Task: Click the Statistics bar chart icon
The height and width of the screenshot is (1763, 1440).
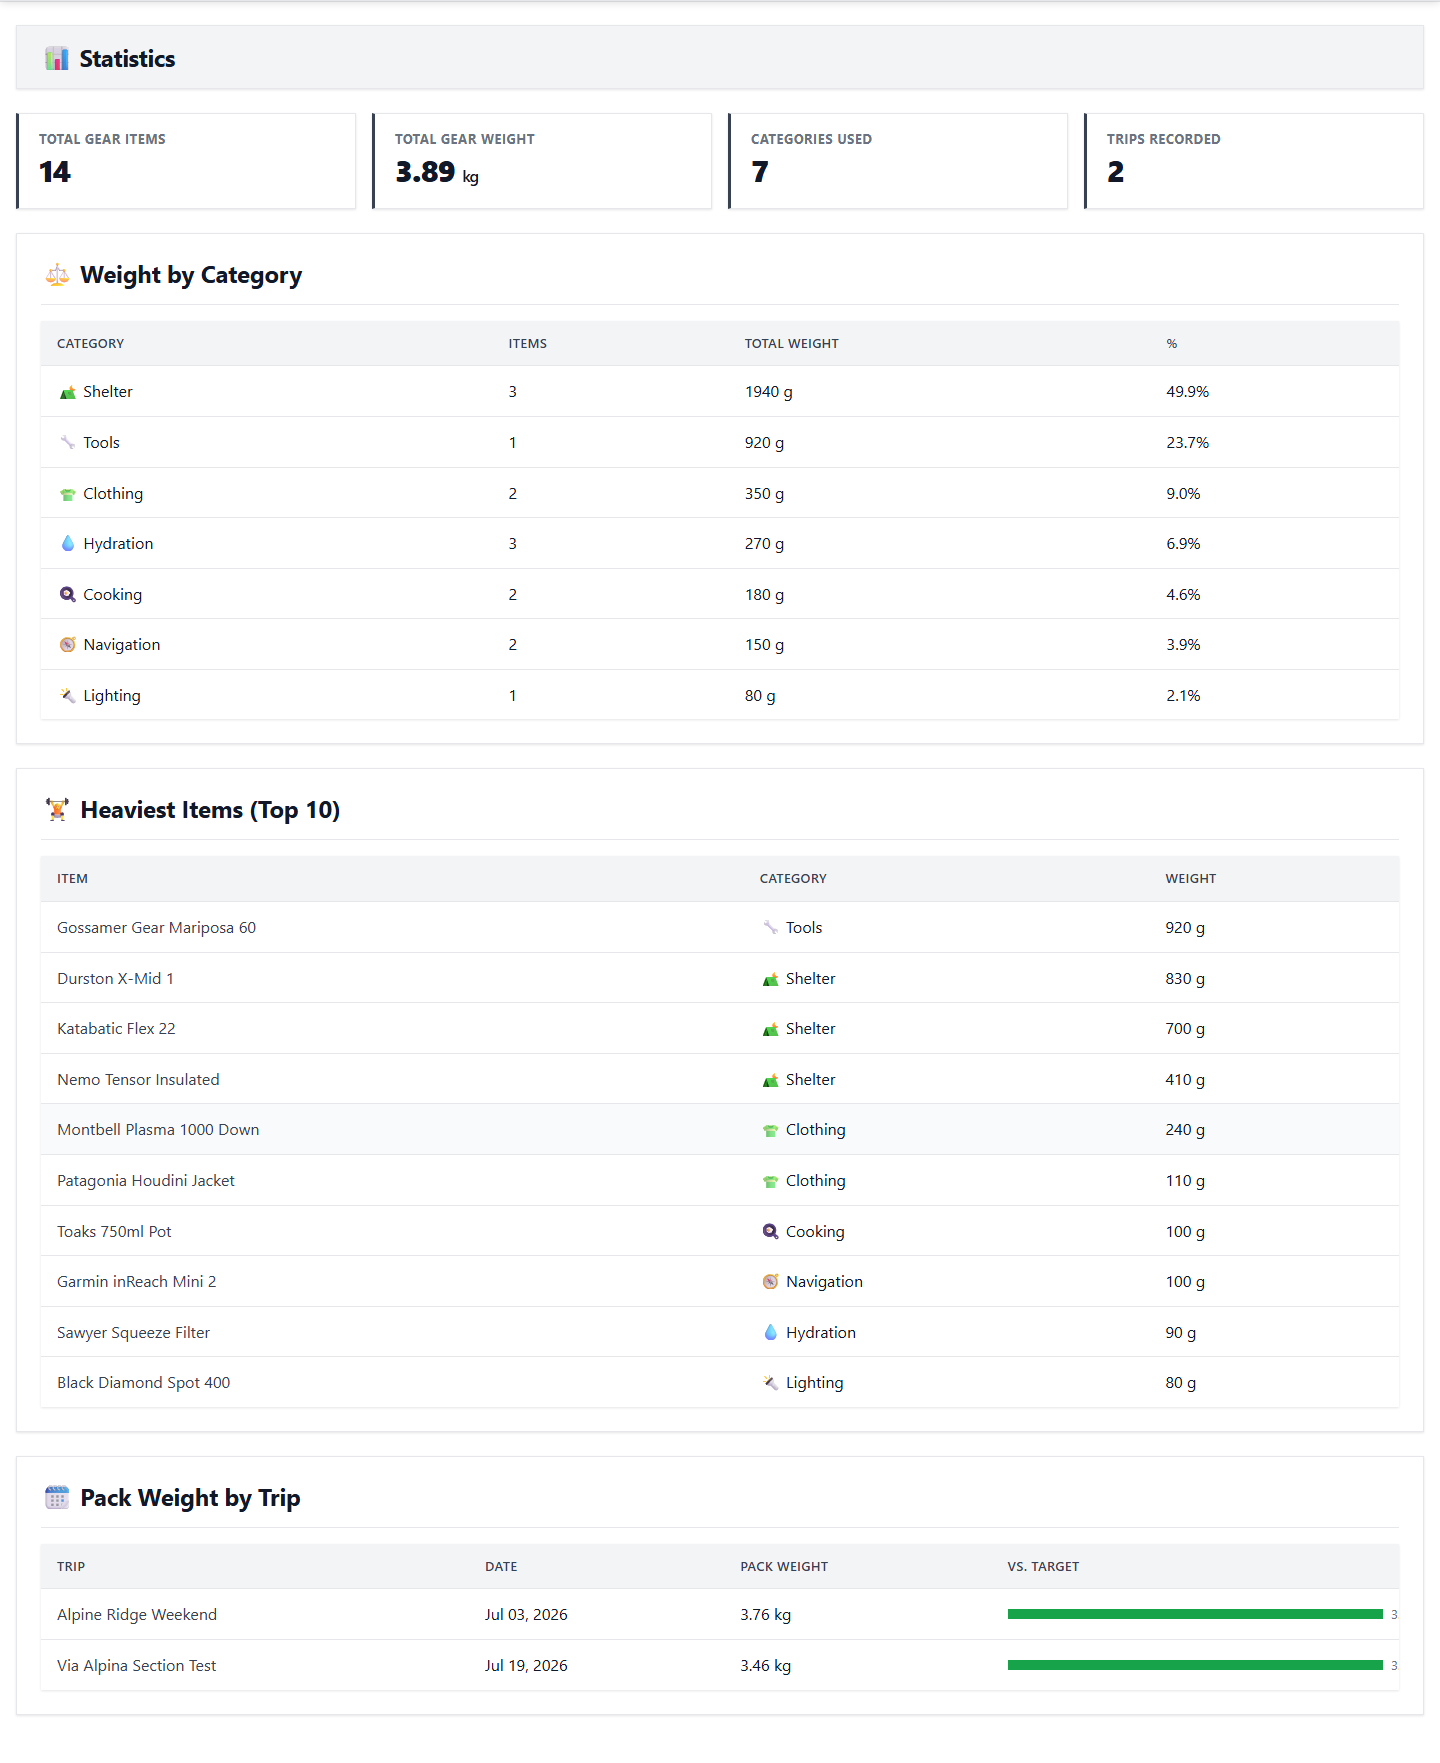Action: (57, 59)
